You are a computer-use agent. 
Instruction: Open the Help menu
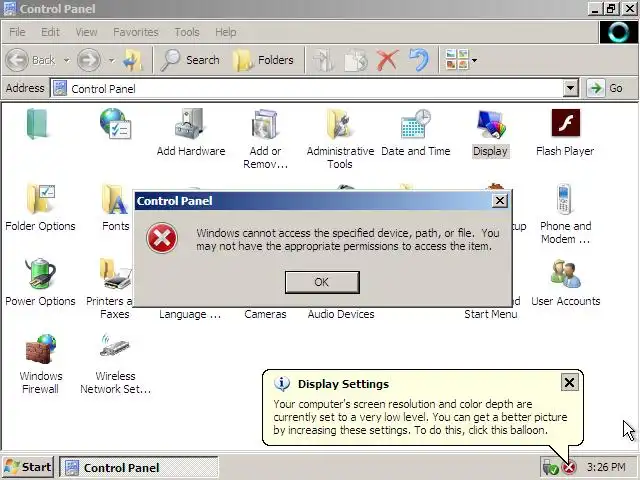225,32
